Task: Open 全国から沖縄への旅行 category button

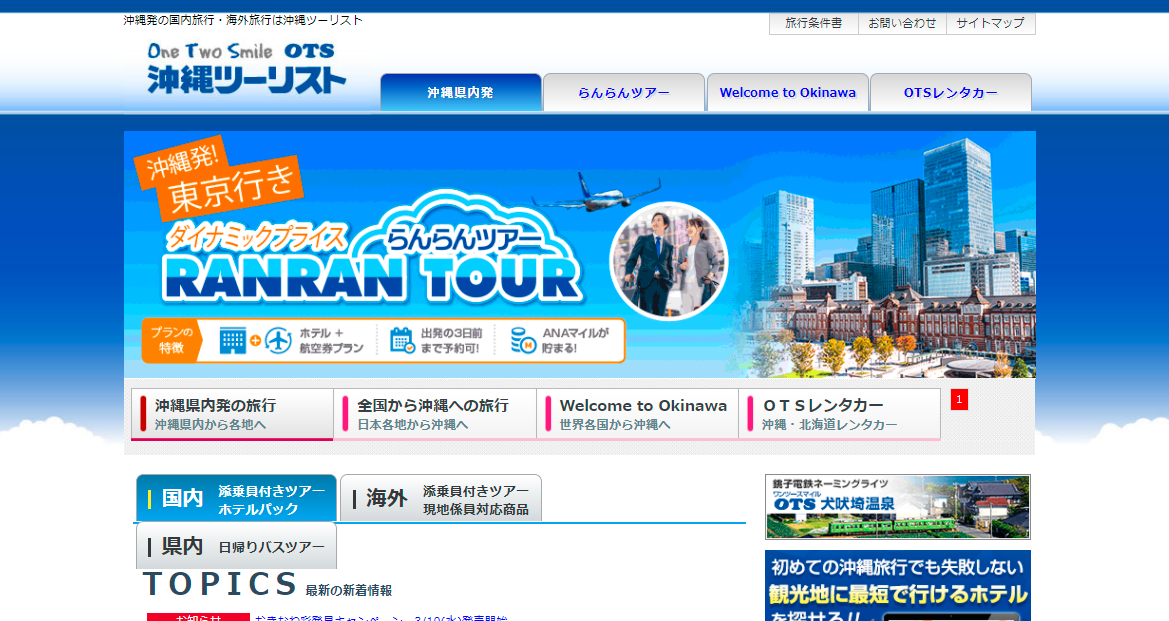Action: (435, 414)
